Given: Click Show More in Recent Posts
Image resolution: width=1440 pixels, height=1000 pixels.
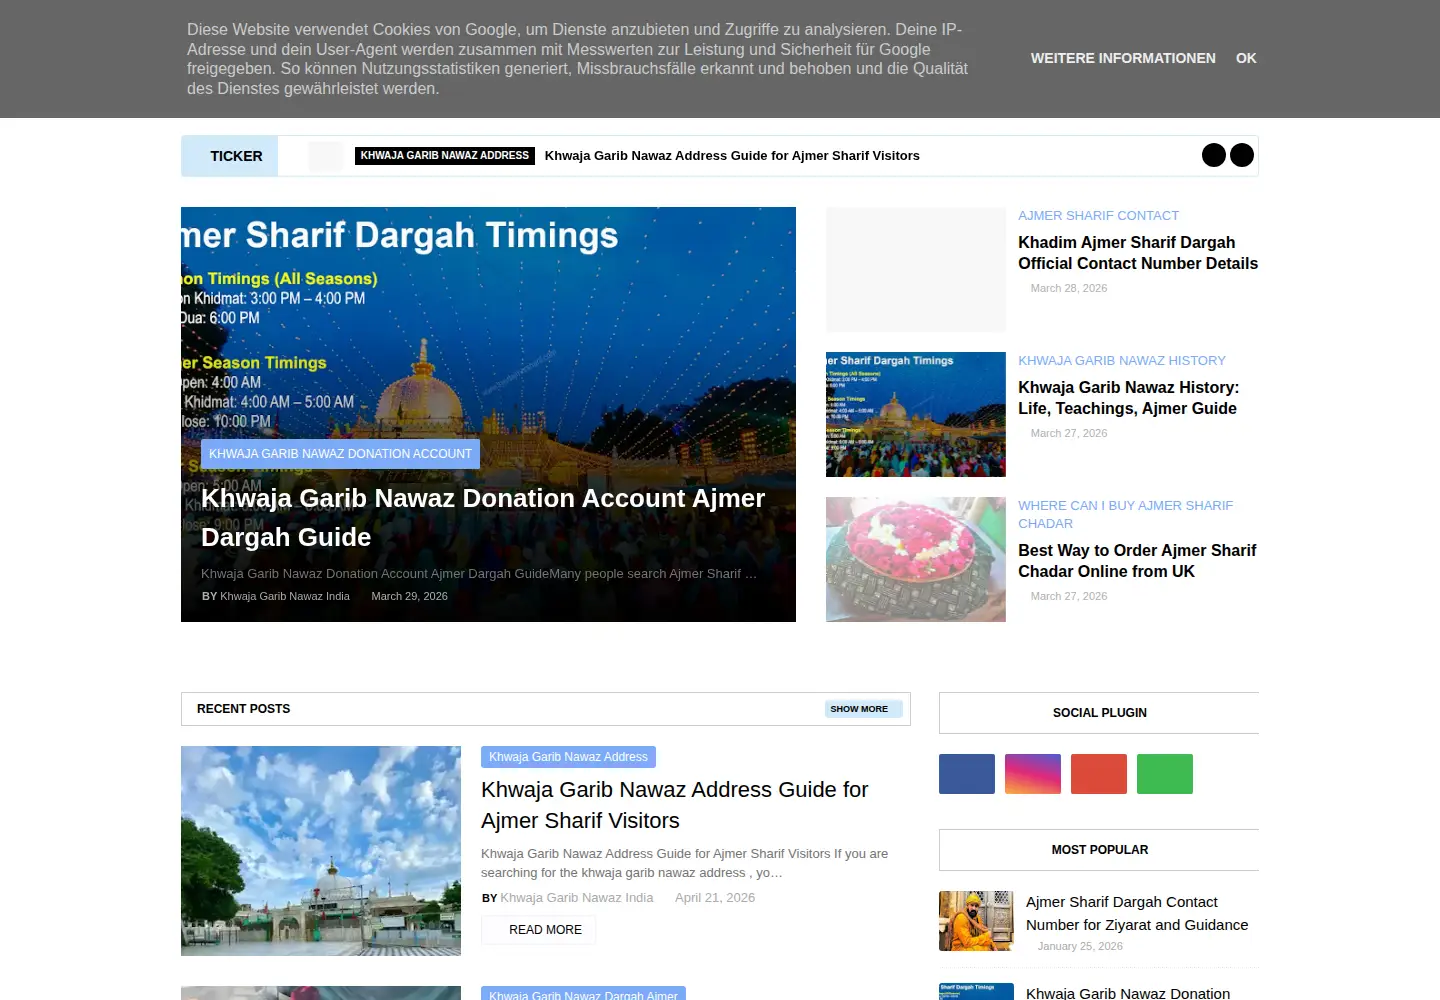Looking at the screenshot, I should point(863,709).
